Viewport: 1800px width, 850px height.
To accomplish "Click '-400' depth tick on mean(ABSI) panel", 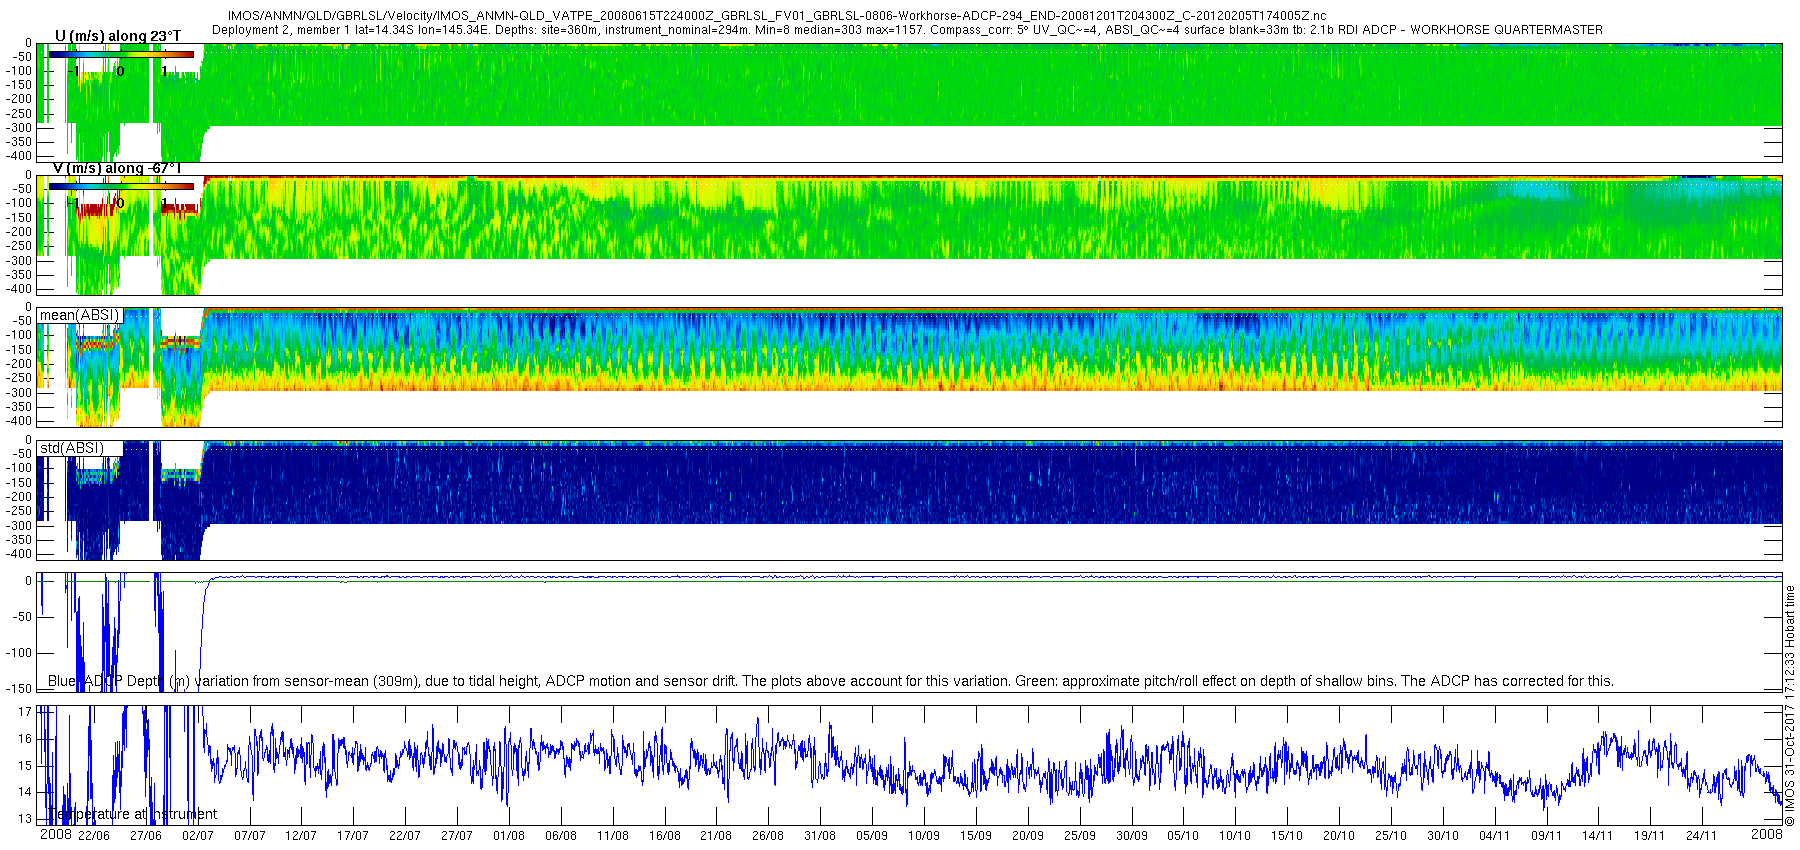I will click(20, 422).
